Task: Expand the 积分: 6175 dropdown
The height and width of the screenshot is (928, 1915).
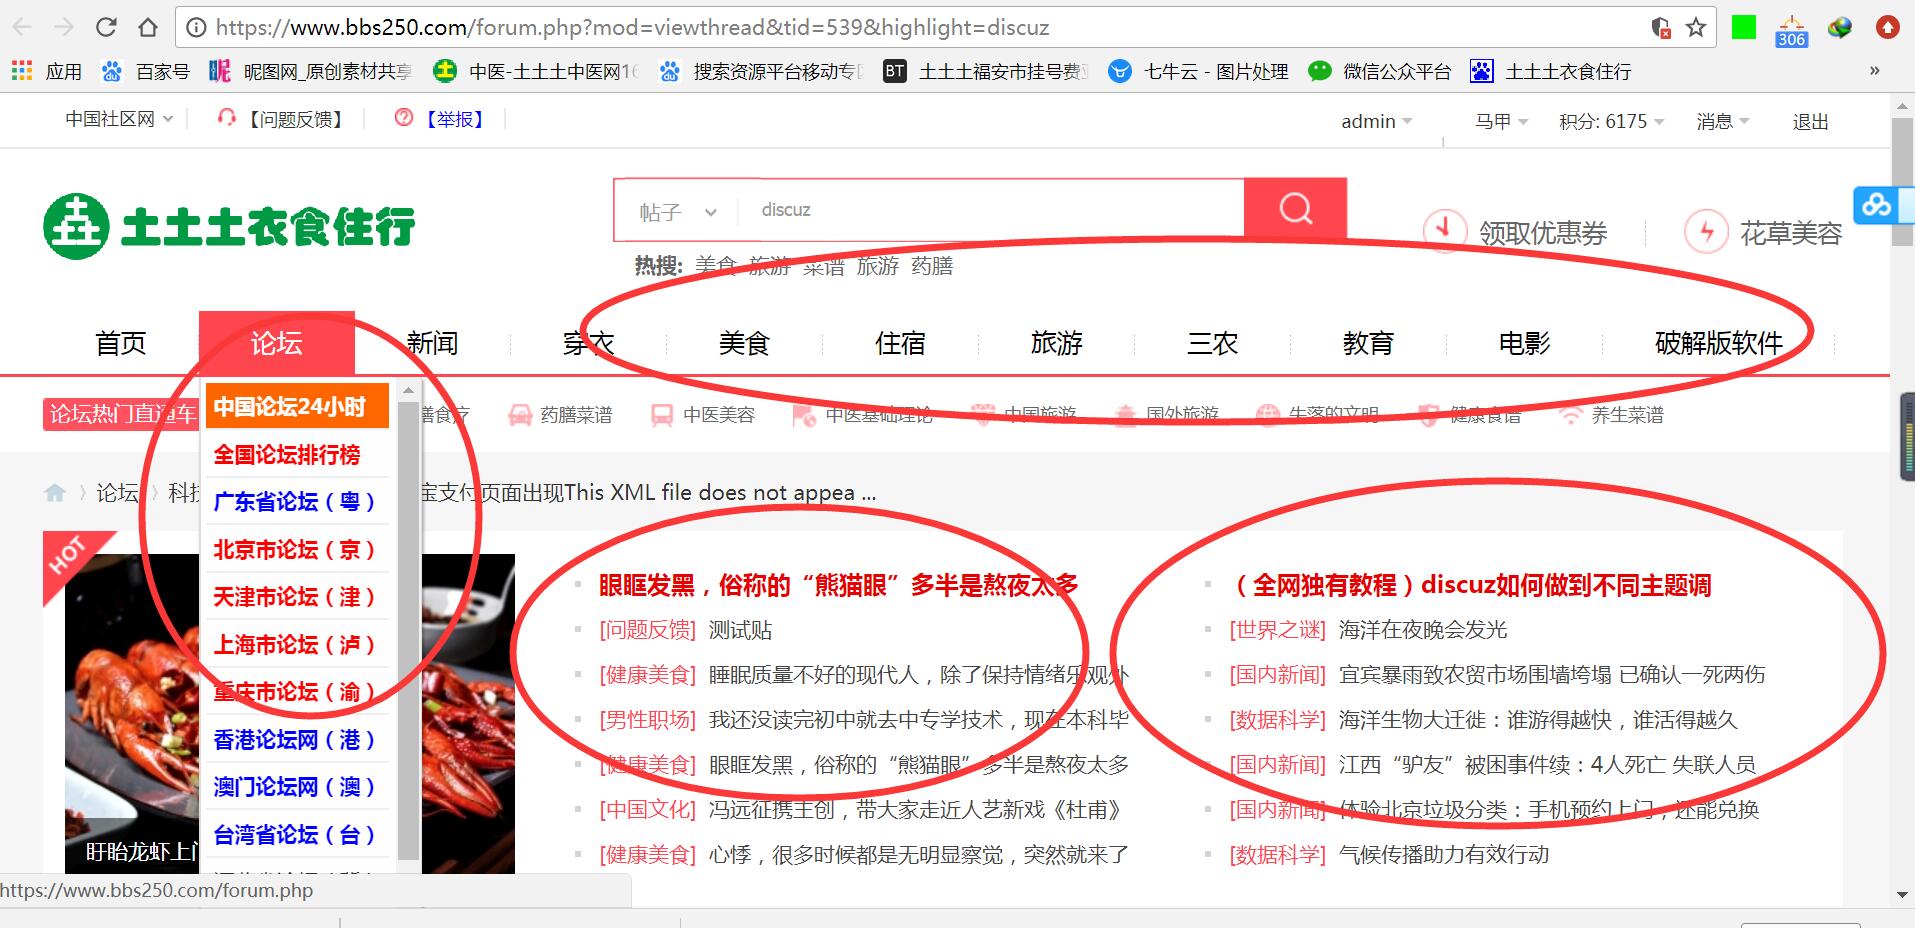Action: 1611,121
